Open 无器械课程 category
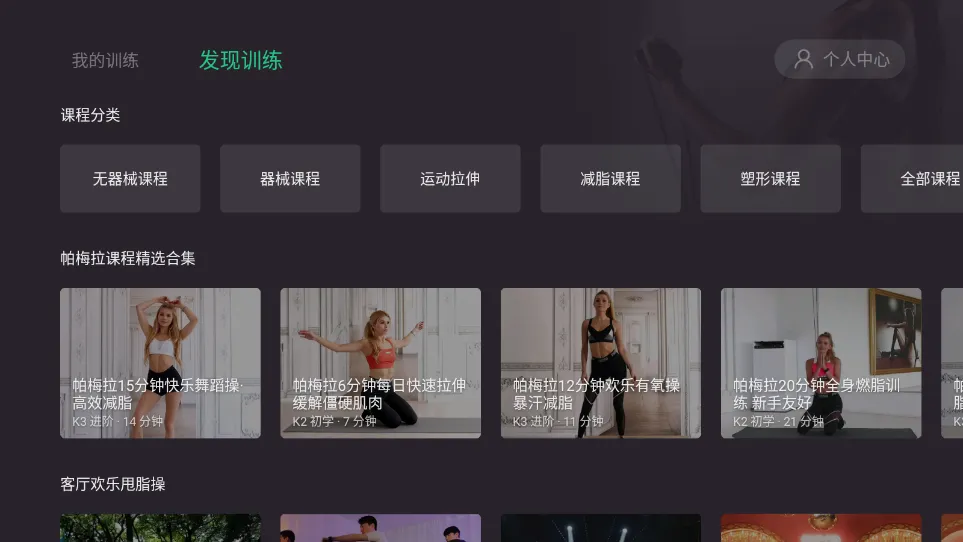Screen dimensions: 963x542 point(130,179)
